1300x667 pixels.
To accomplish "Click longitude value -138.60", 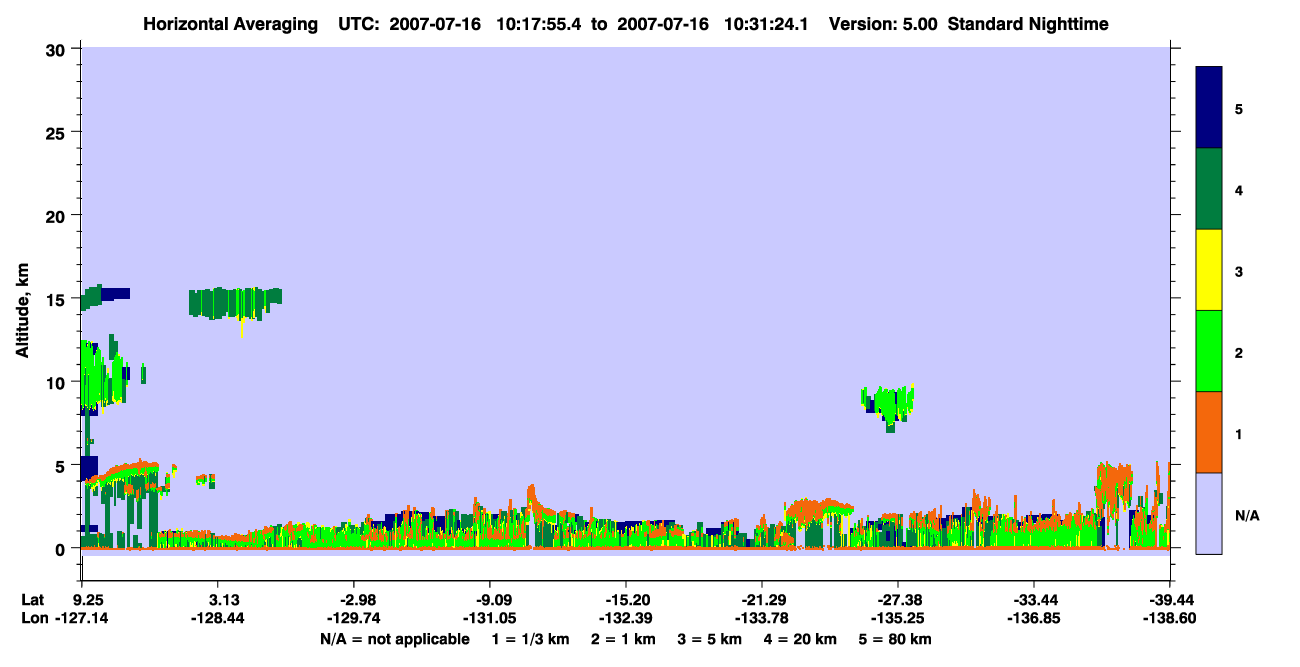I will [x=1170, y=619].
